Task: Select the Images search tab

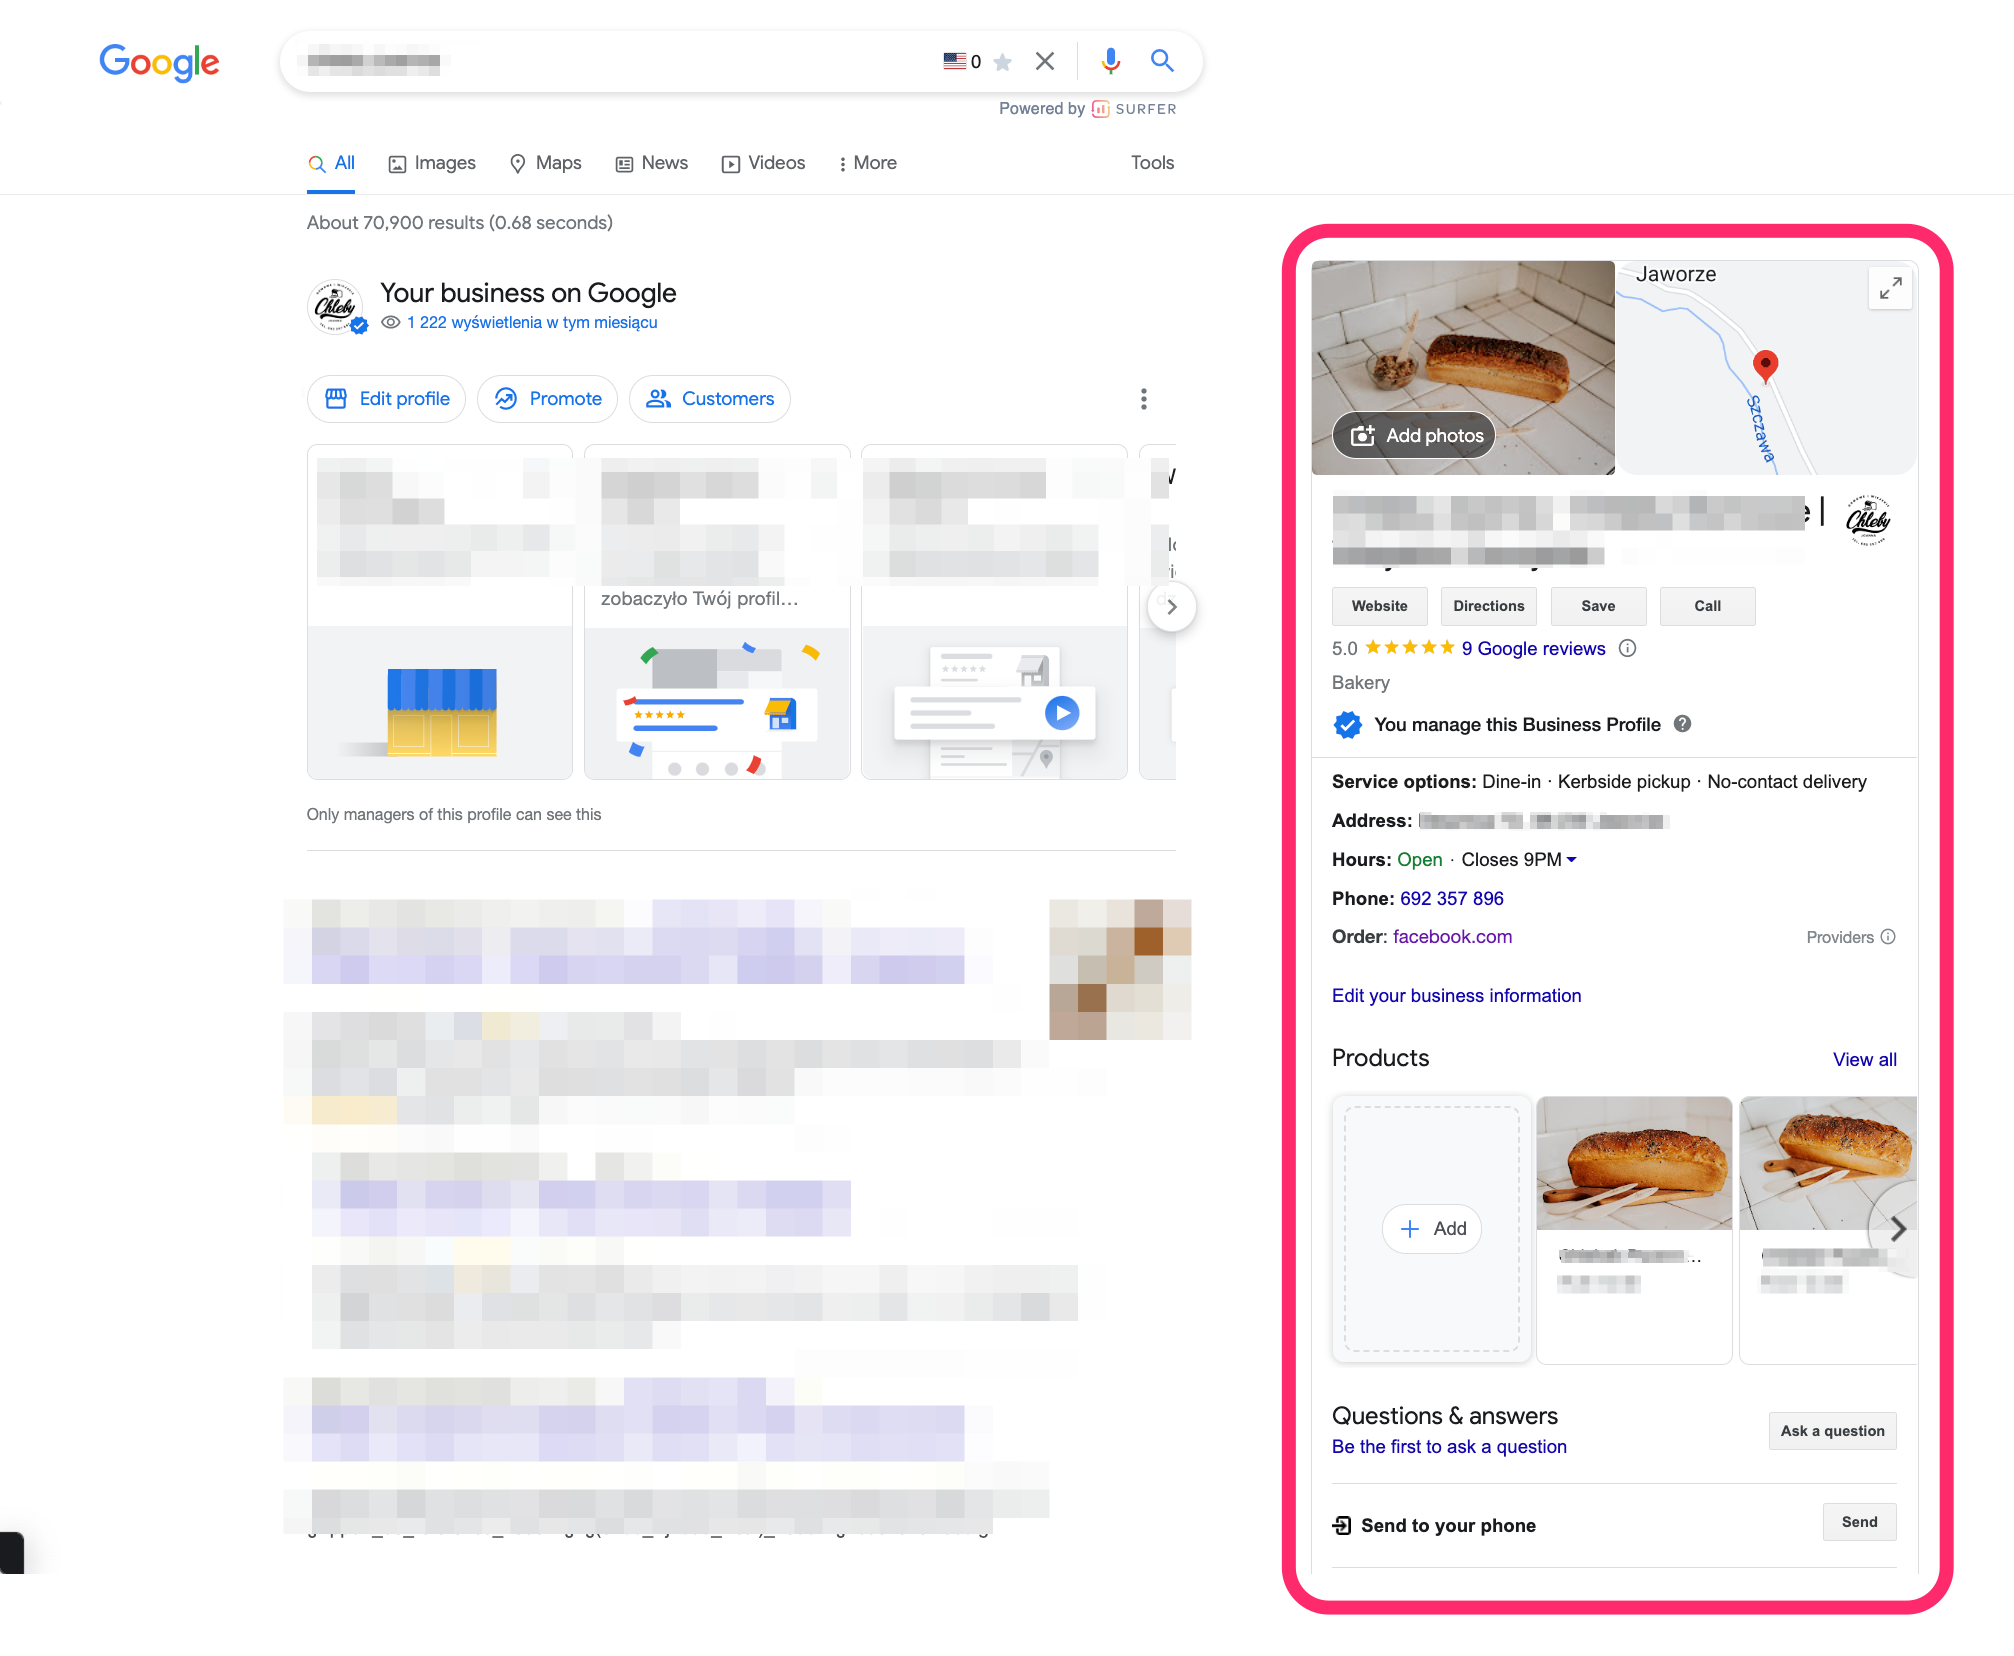Action: click(x=435, y=162)
